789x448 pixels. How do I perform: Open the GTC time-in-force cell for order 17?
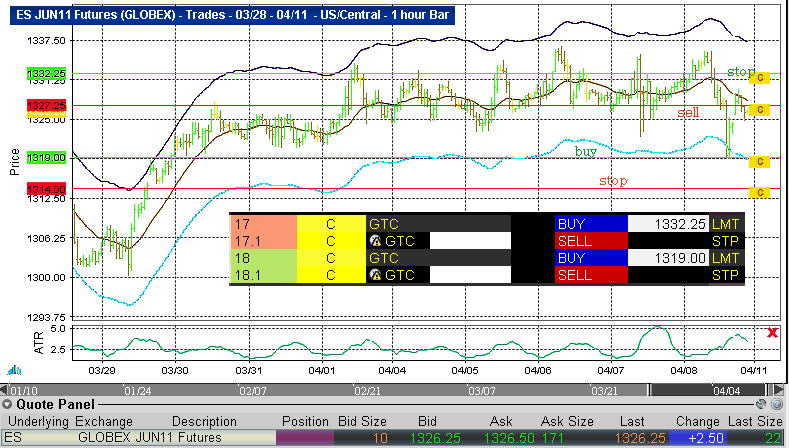(x=438, y=223)
